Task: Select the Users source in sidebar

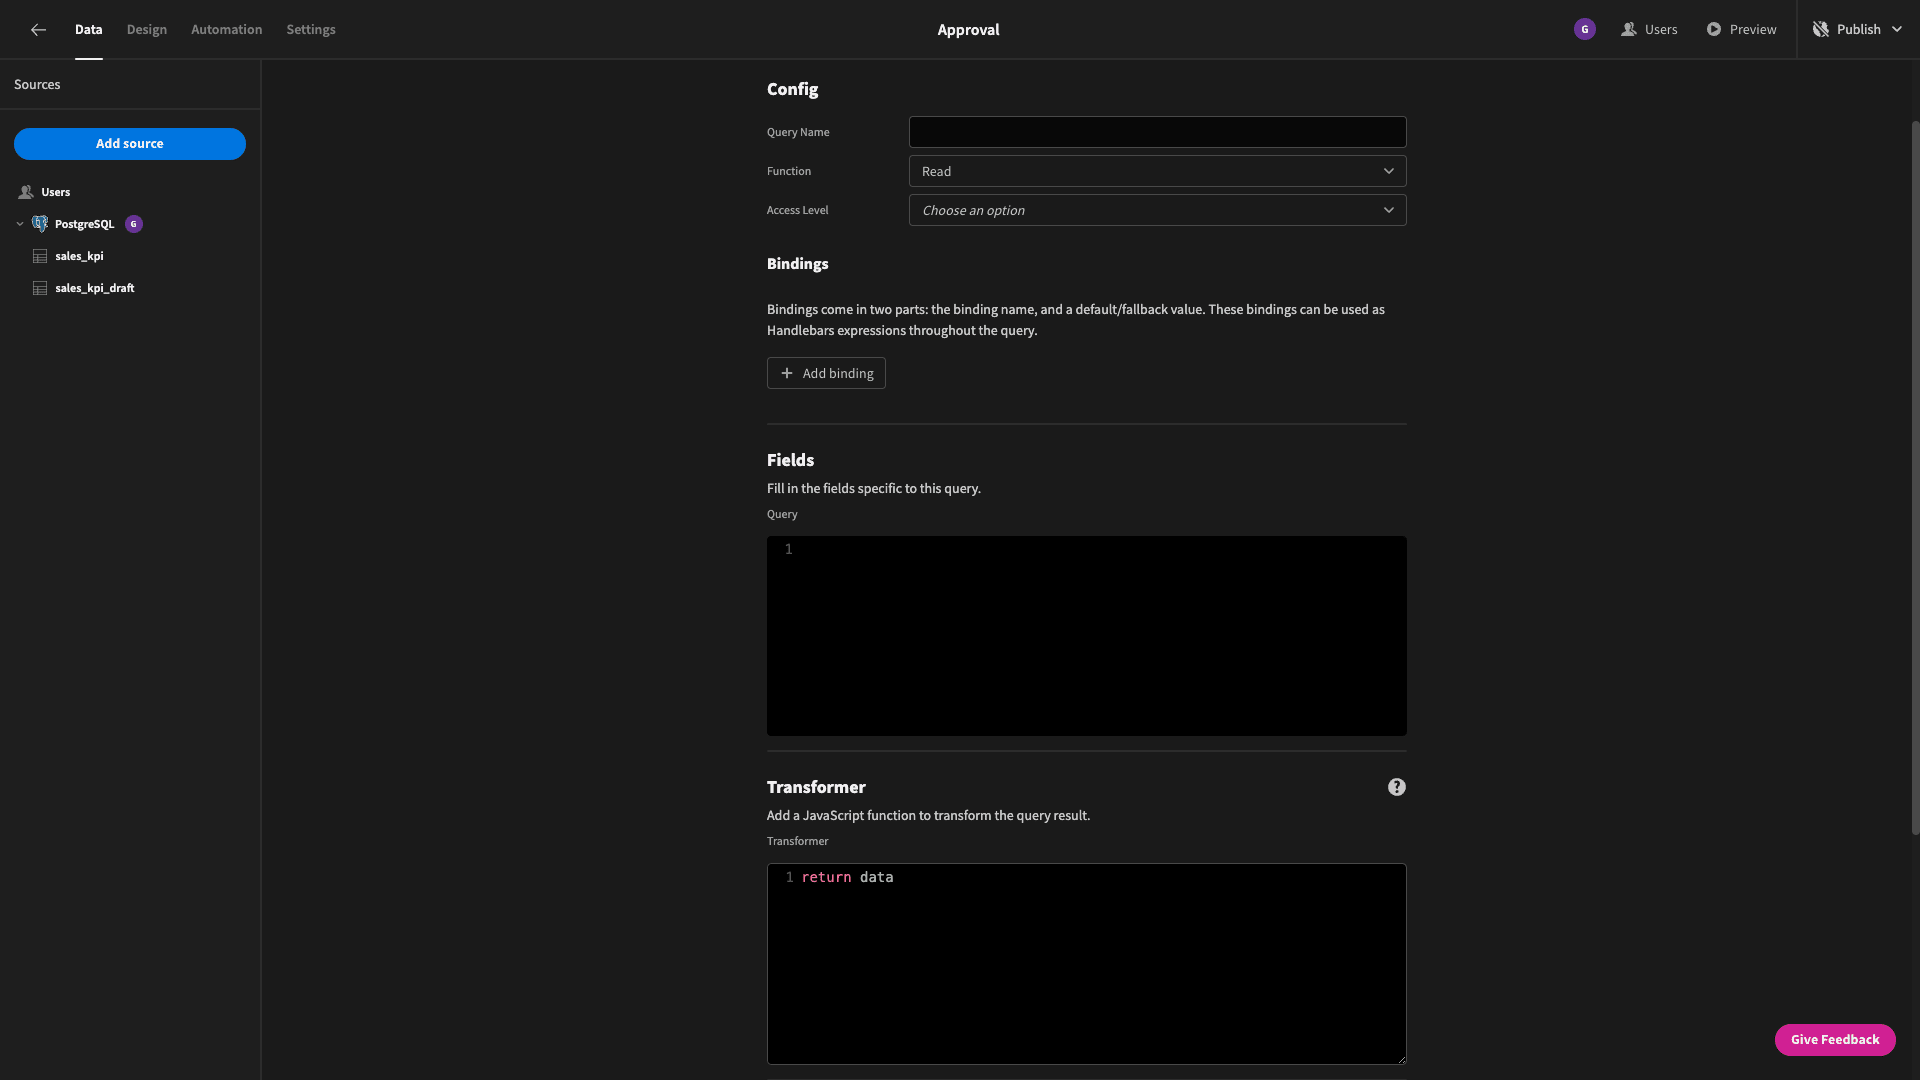Action: (x=56, y=192)
